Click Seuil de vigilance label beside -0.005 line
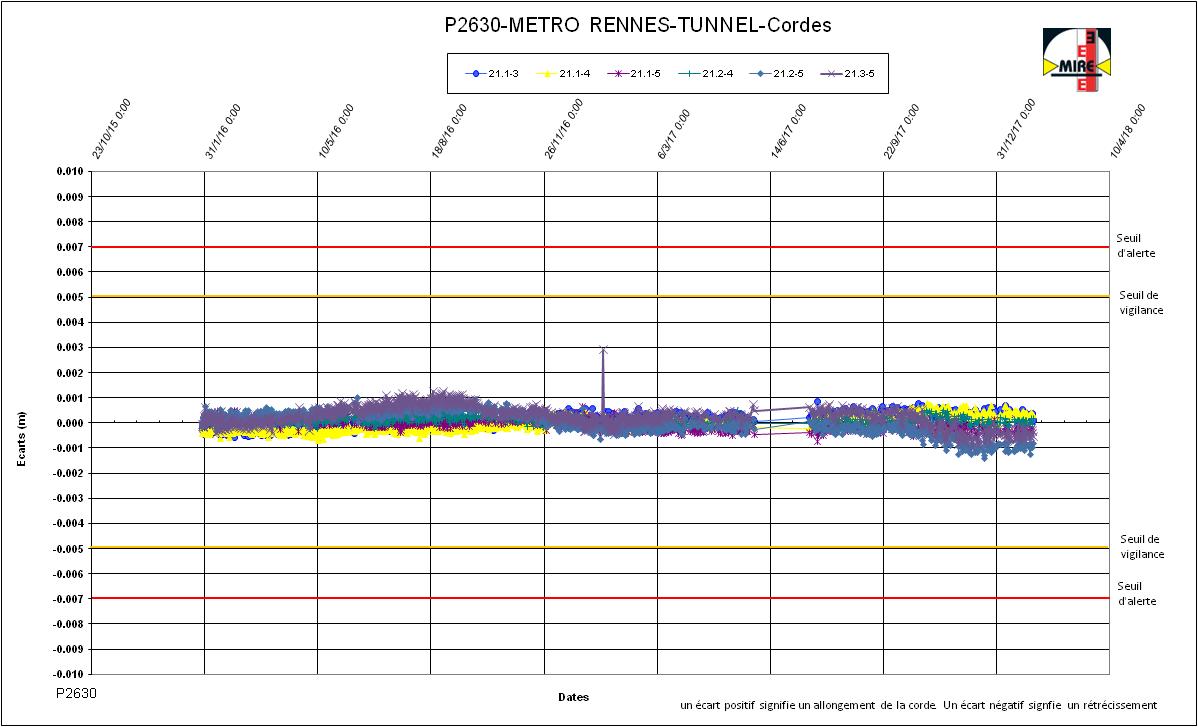Screen dimensions: 1198x727 [1141, 547]
